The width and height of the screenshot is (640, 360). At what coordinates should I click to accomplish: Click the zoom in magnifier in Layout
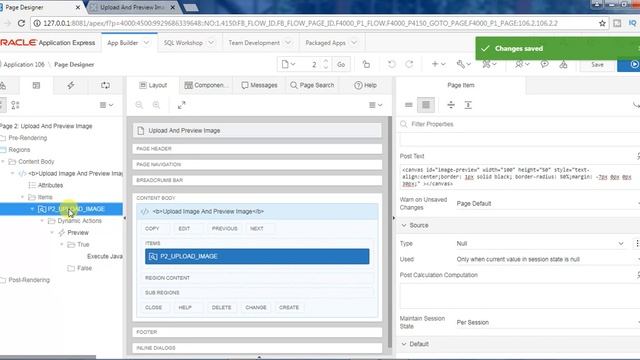156,105
